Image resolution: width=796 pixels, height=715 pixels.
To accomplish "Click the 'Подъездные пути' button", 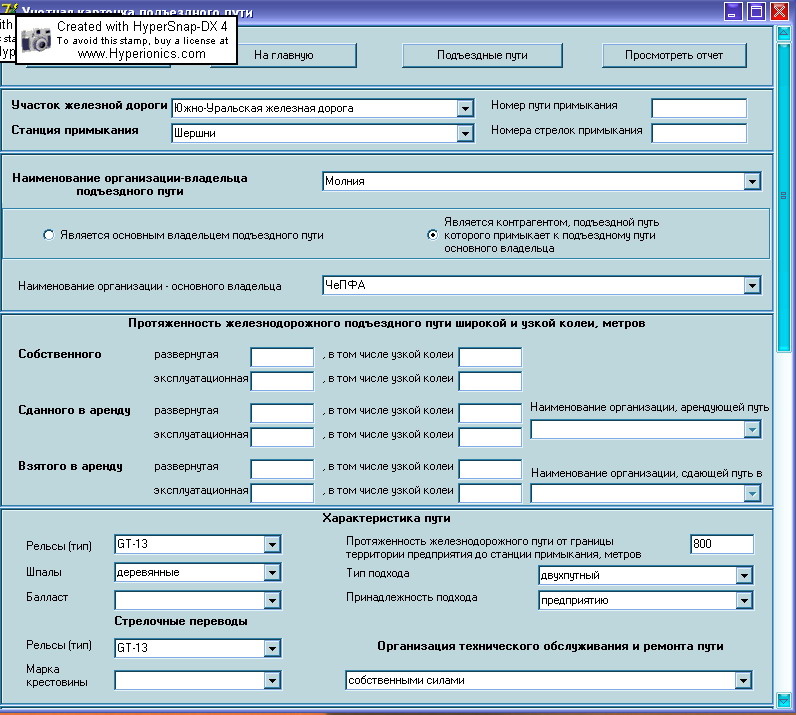I will click(482, 55).
